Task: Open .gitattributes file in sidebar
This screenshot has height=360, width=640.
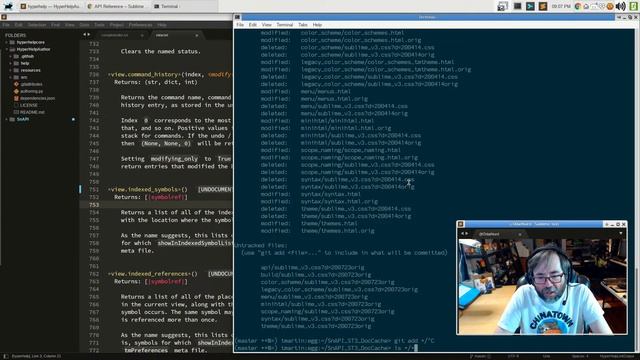Action: point(31,84)
